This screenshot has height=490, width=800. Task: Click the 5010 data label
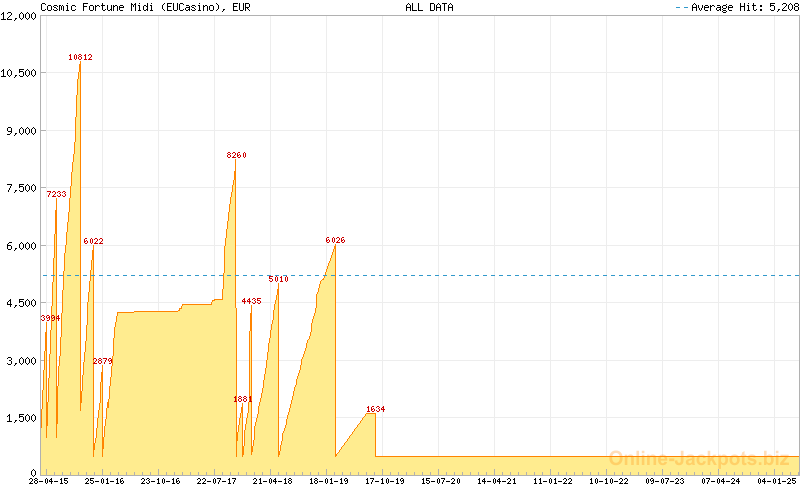[x=278, y=280]
